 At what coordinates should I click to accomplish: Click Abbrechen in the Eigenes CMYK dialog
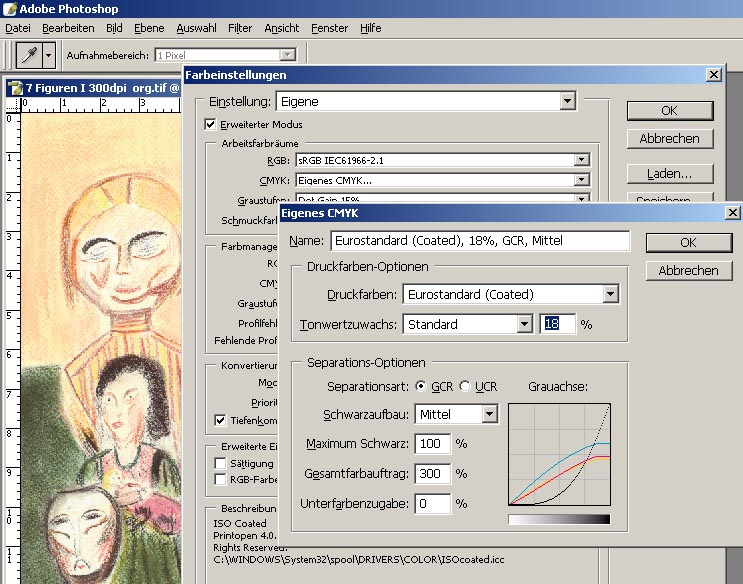pyautogui.click(x=689, y=271)
